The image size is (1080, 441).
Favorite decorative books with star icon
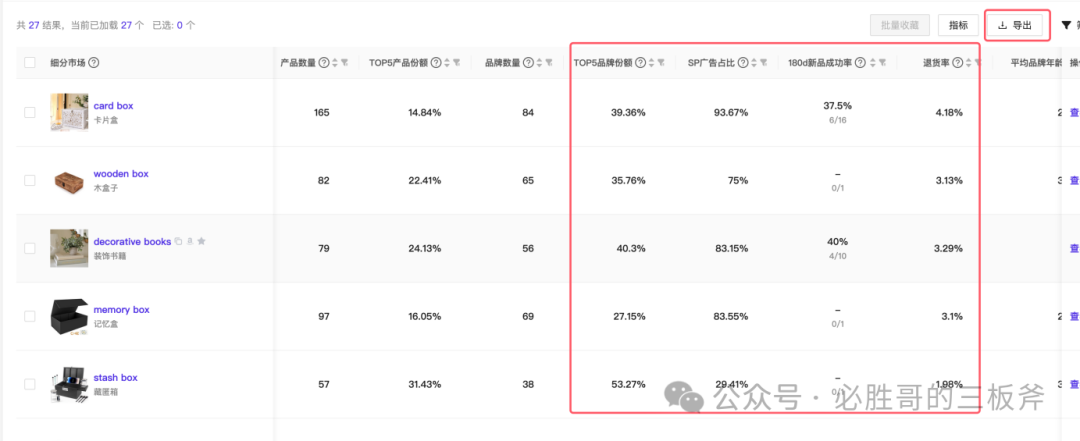coord(201,241)
